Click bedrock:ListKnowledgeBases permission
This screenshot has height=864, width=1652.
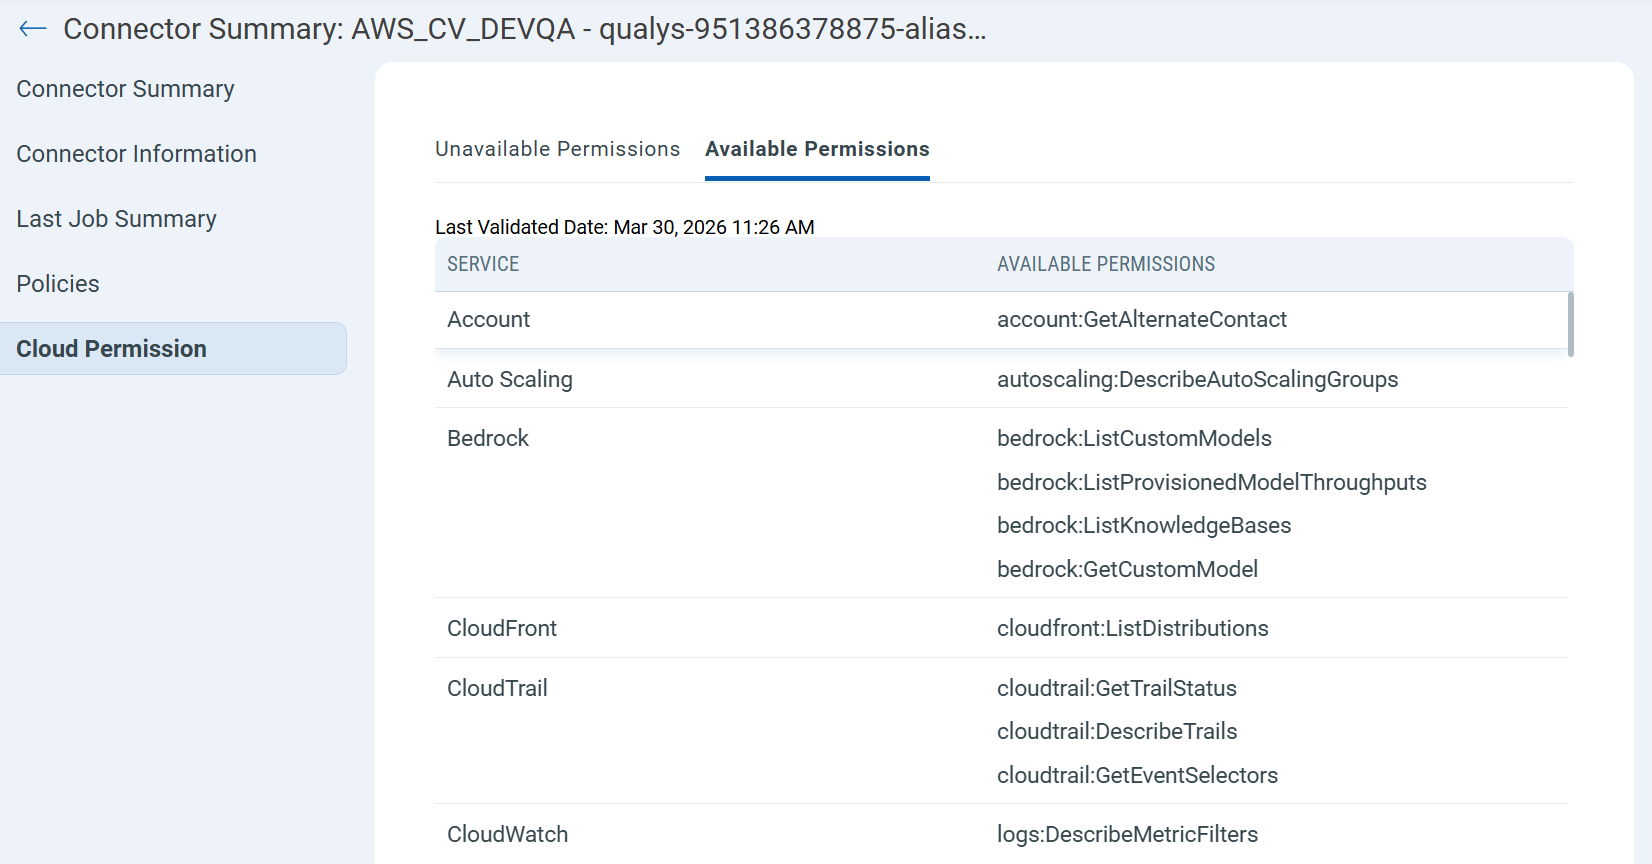(1144, 526)
